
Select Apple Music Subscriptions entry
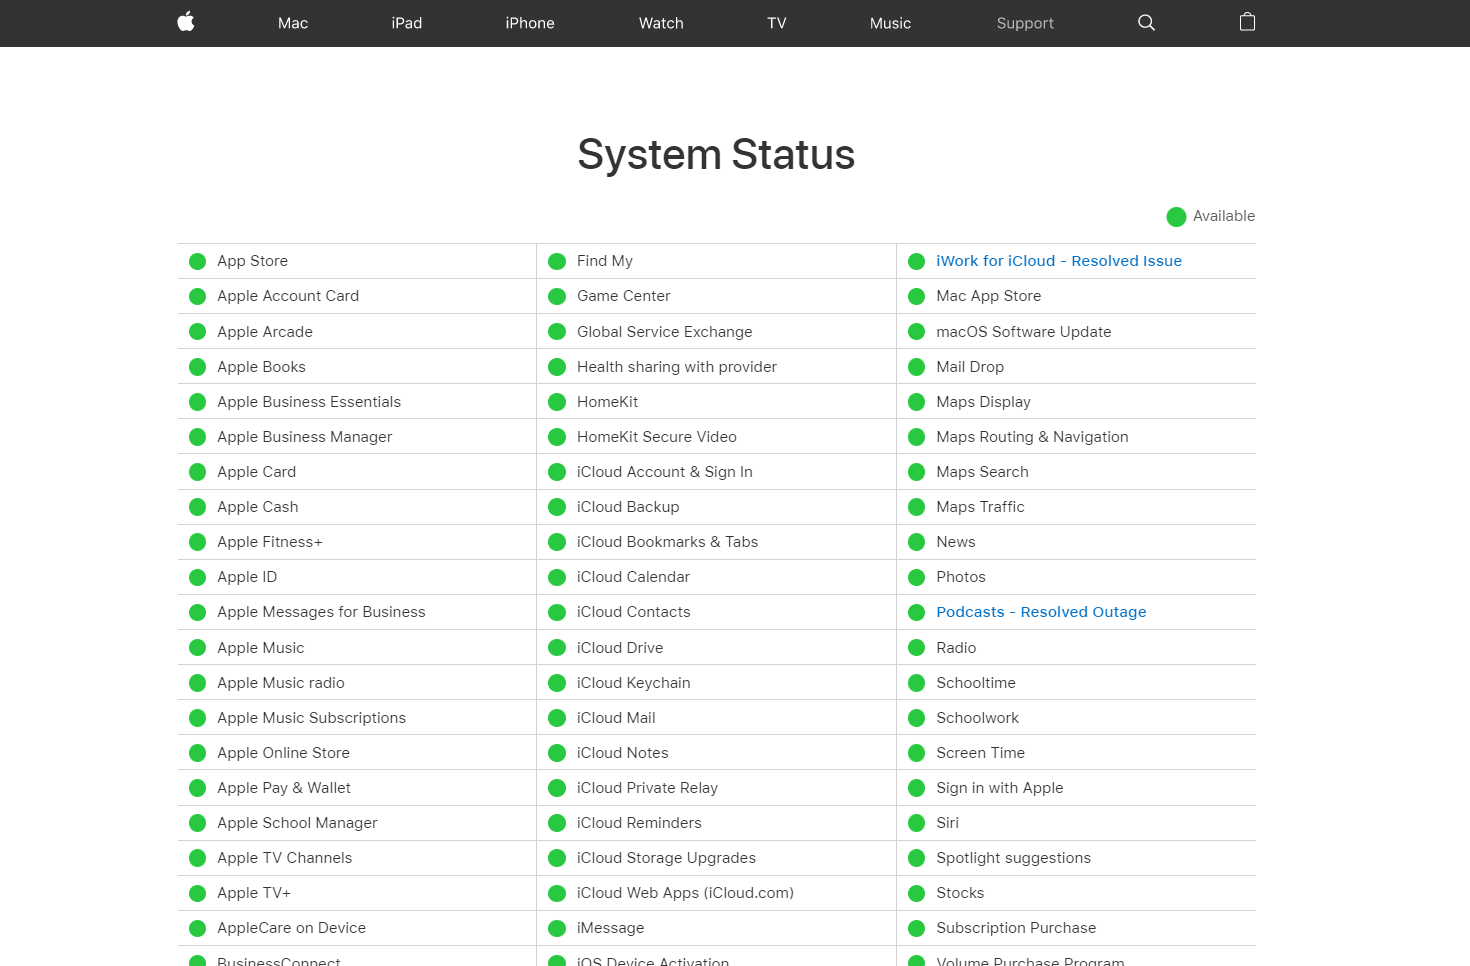click(x=312, y=718)
